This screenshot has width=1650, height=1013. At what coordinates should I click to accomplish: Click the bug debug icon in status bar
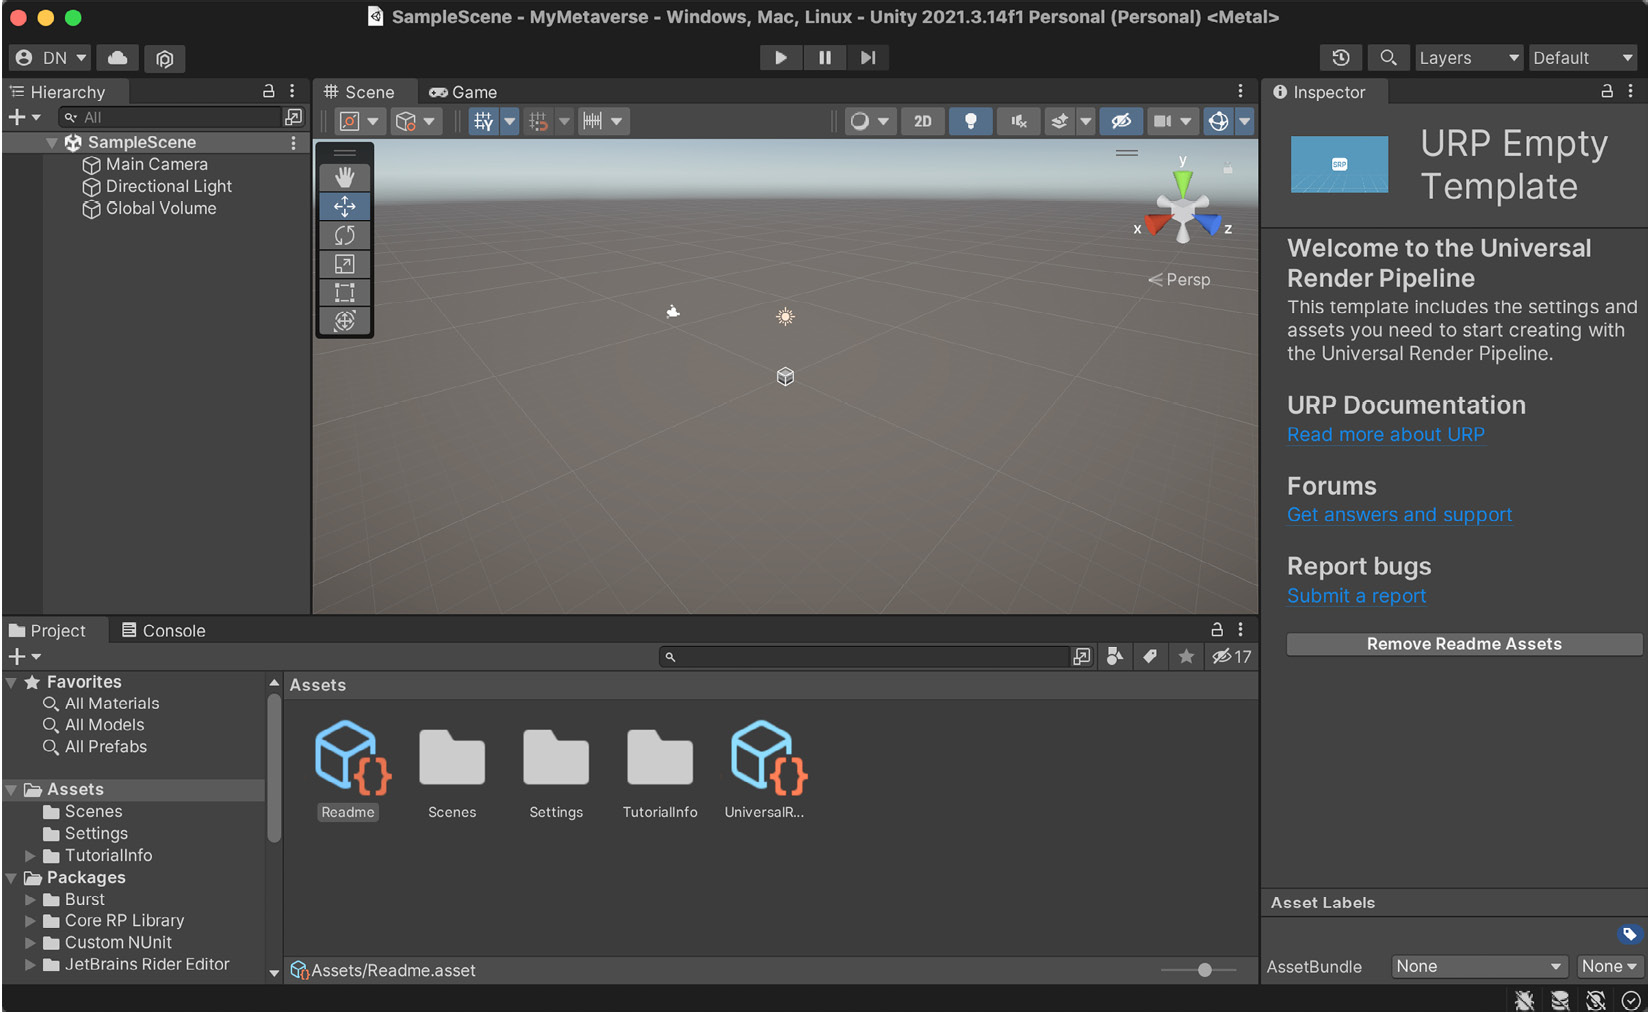[1524, 1000]
